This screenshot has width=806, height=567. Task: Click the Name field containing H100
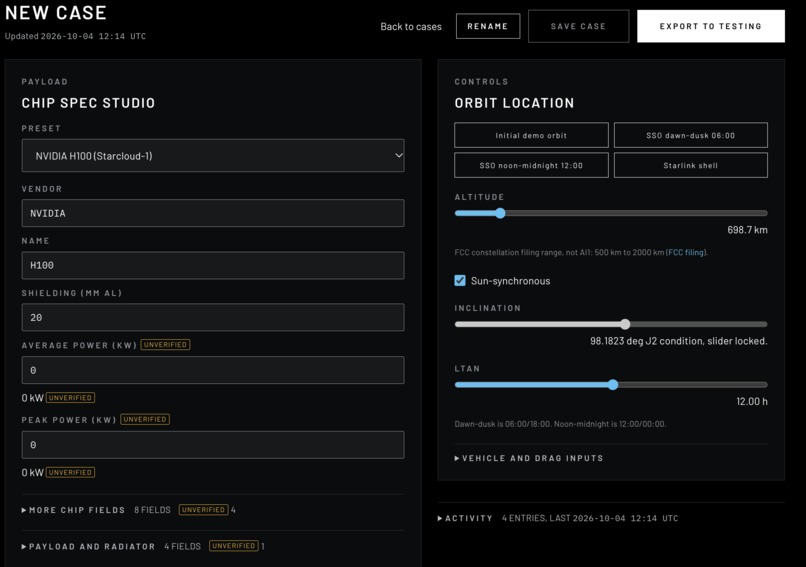tap(213, 265)
